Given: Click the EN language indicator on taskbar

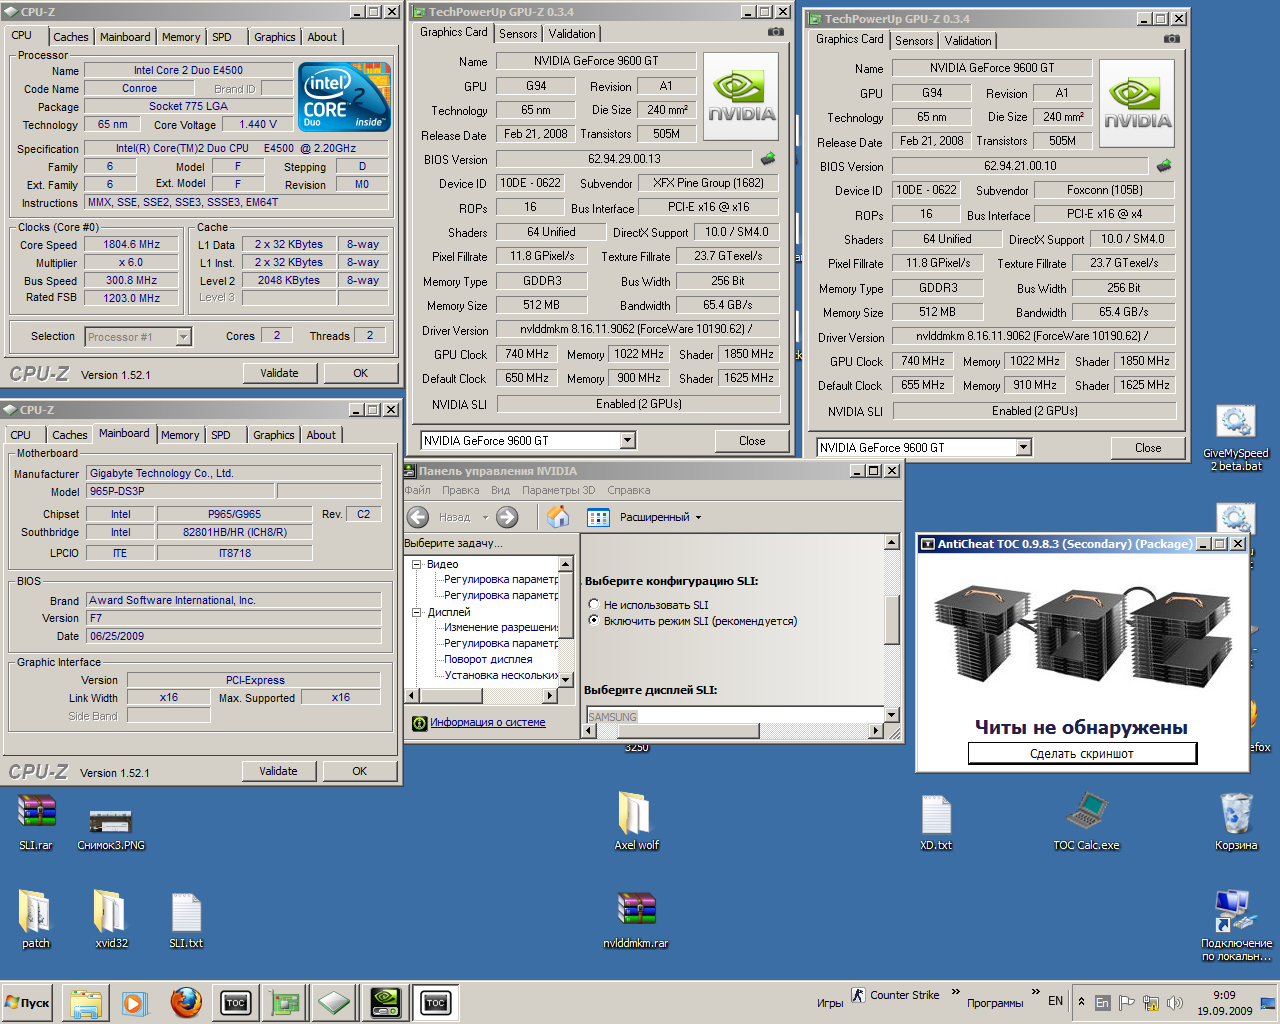Looking at the screenshot, I should point(1055,1001).
